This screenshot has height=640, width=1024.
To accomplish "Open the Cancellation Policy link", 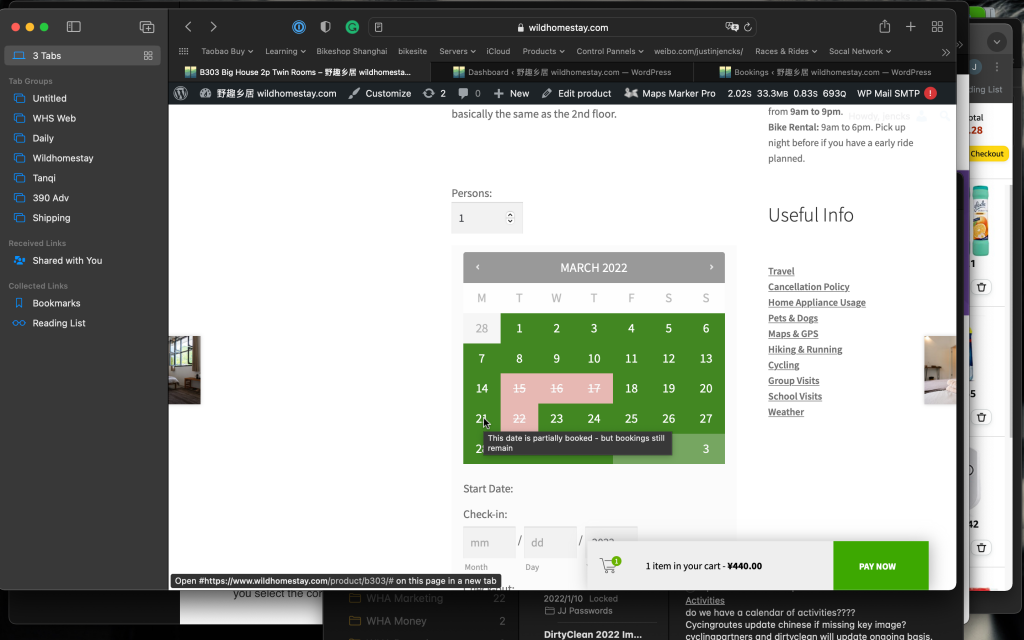I will pos(808,287).
